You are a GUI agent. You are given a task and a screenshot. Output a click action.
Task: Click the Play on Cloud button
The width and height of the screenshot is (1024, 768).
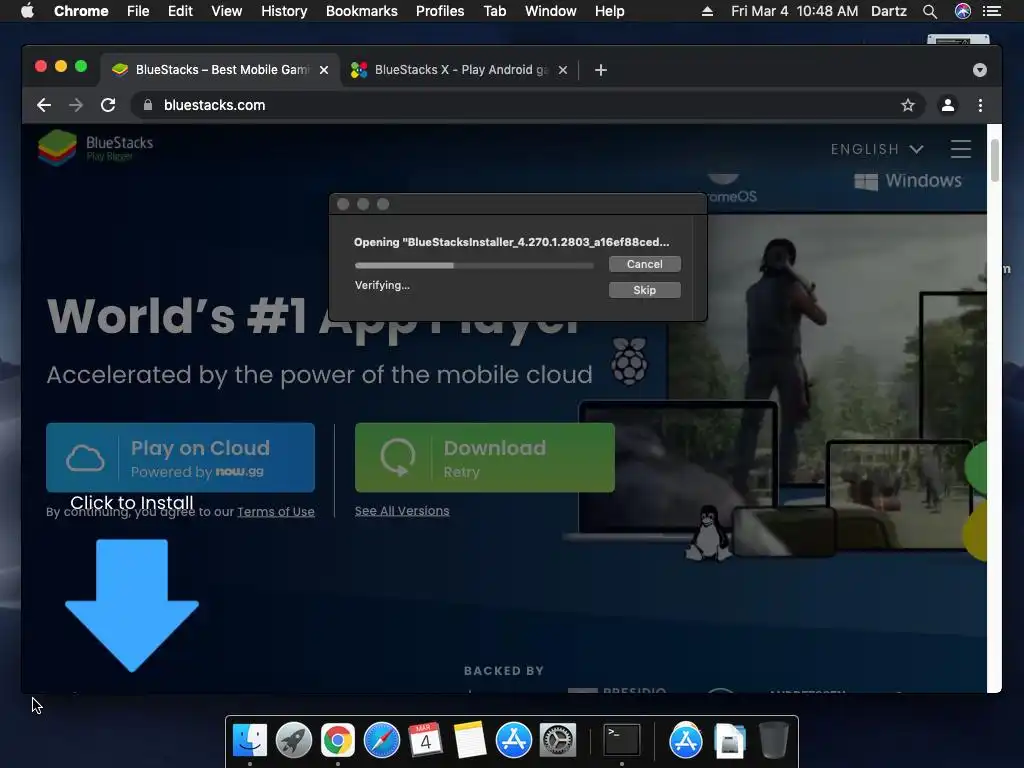point(180,458)
